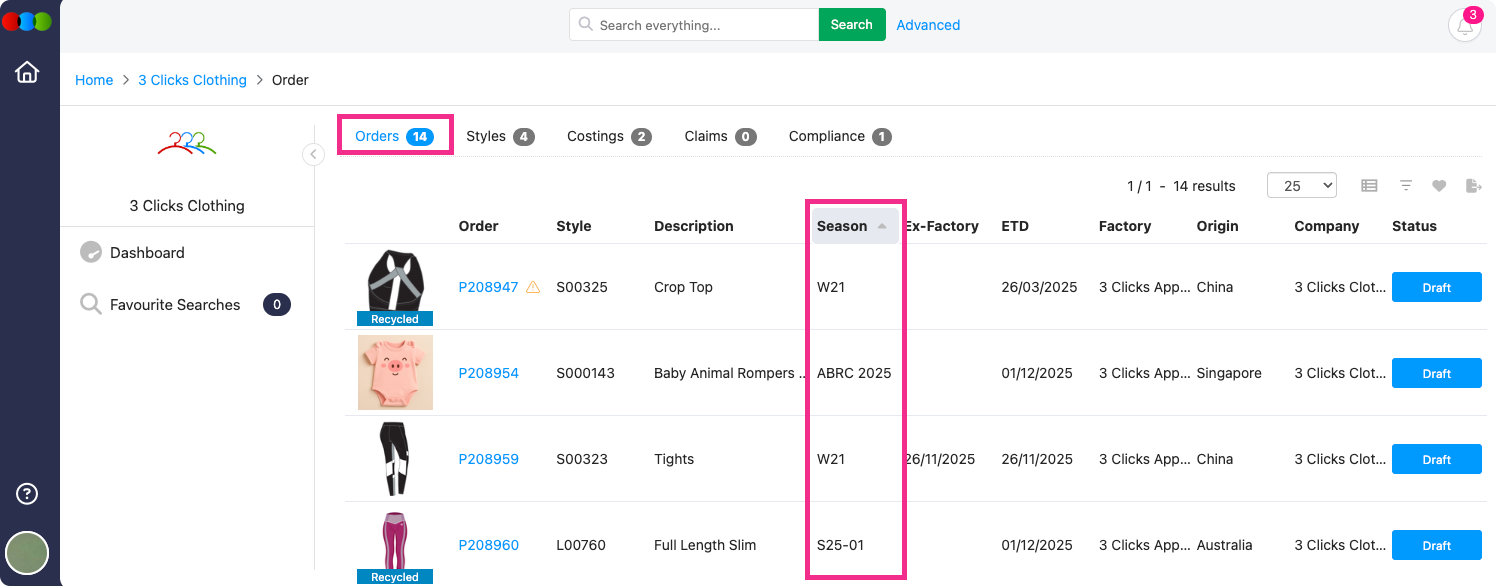This screenshot has height=586, width=1496.
Task: Open order P208954 link
Action: tap(488, 373)
